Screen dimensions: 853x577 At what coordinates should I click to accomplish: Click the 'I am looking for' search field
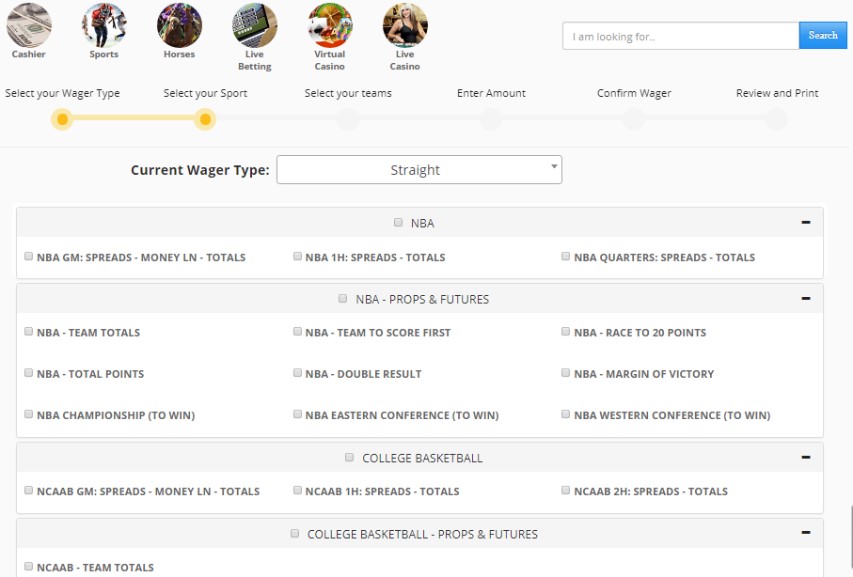coord(680,36)
